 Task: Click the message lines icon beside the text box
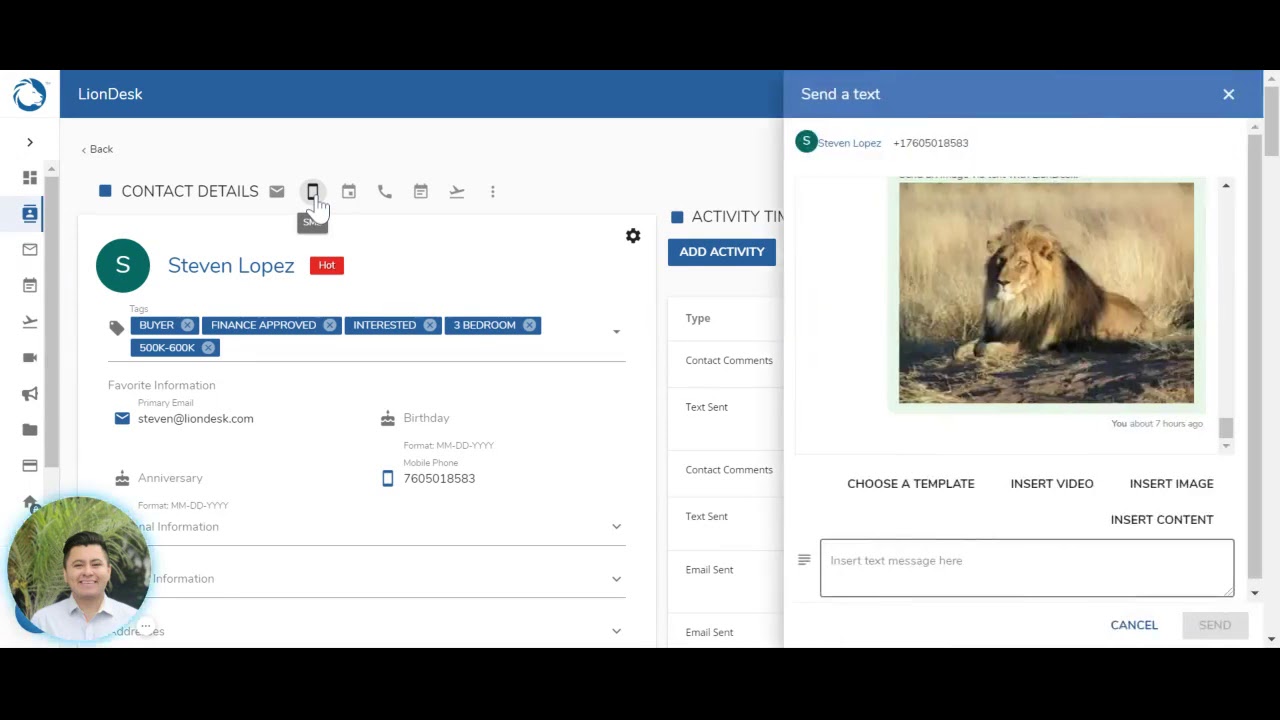[x=804, y=560]
